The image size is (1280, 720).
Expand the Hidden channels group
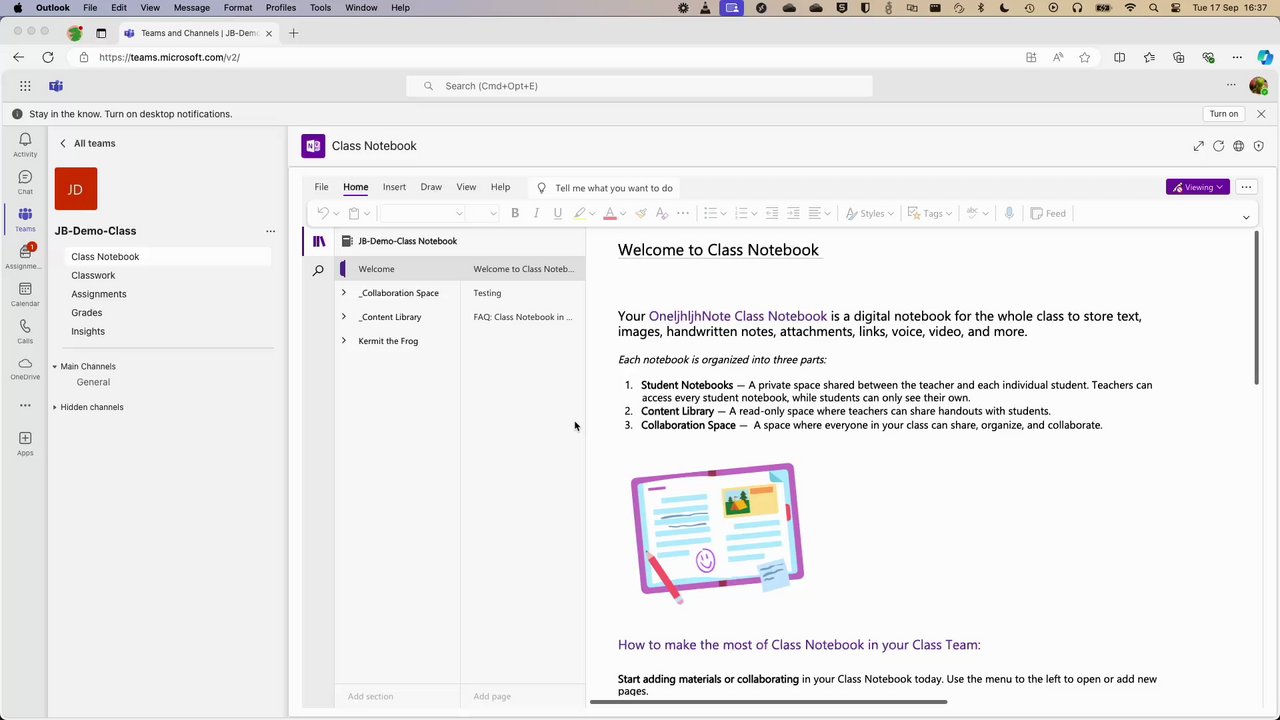tap(55, 407)
